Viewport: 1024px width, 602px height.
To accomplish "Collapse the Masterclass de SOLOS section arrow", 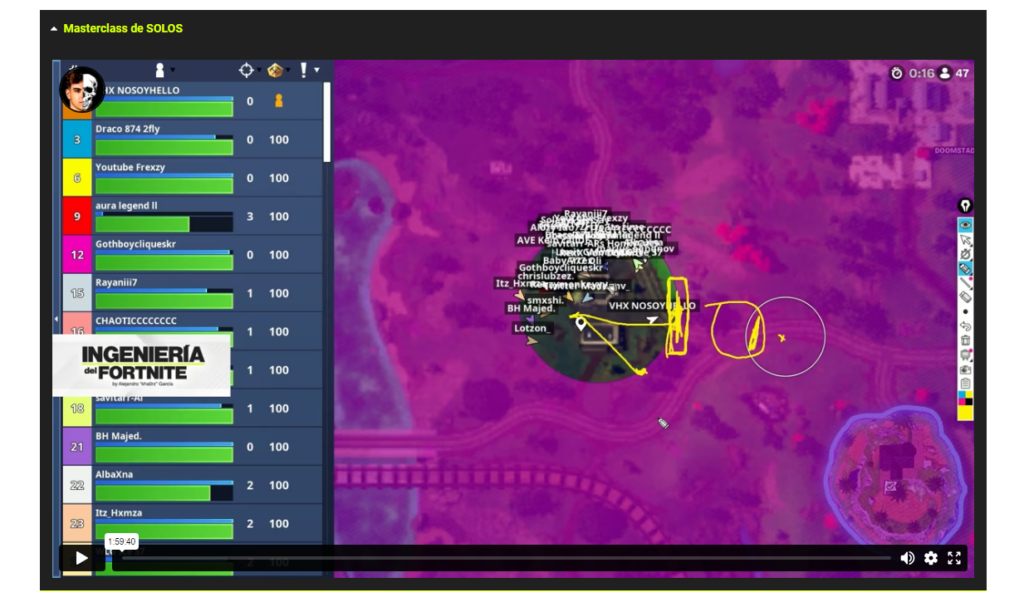I will point(54,29).
